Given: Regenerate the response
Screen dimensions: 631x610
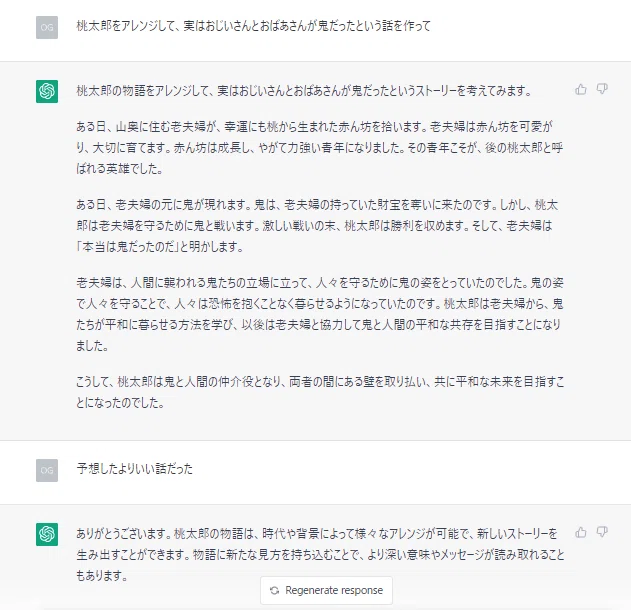Looking at the screenshot, I should pyautogui.click(x=326, y=590).
